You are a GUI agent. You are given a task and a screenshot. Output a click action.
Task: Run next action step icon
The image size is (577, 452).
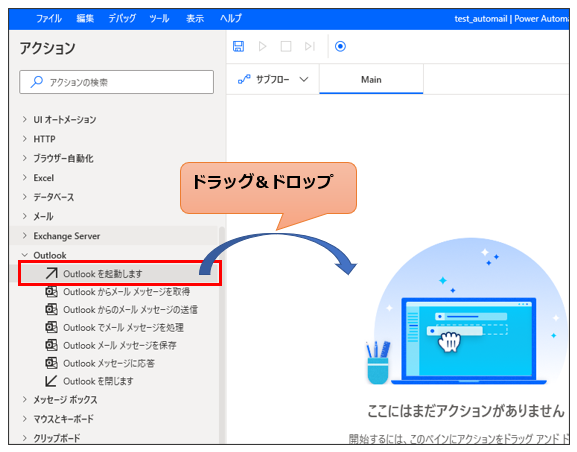[x=310, y=46]
